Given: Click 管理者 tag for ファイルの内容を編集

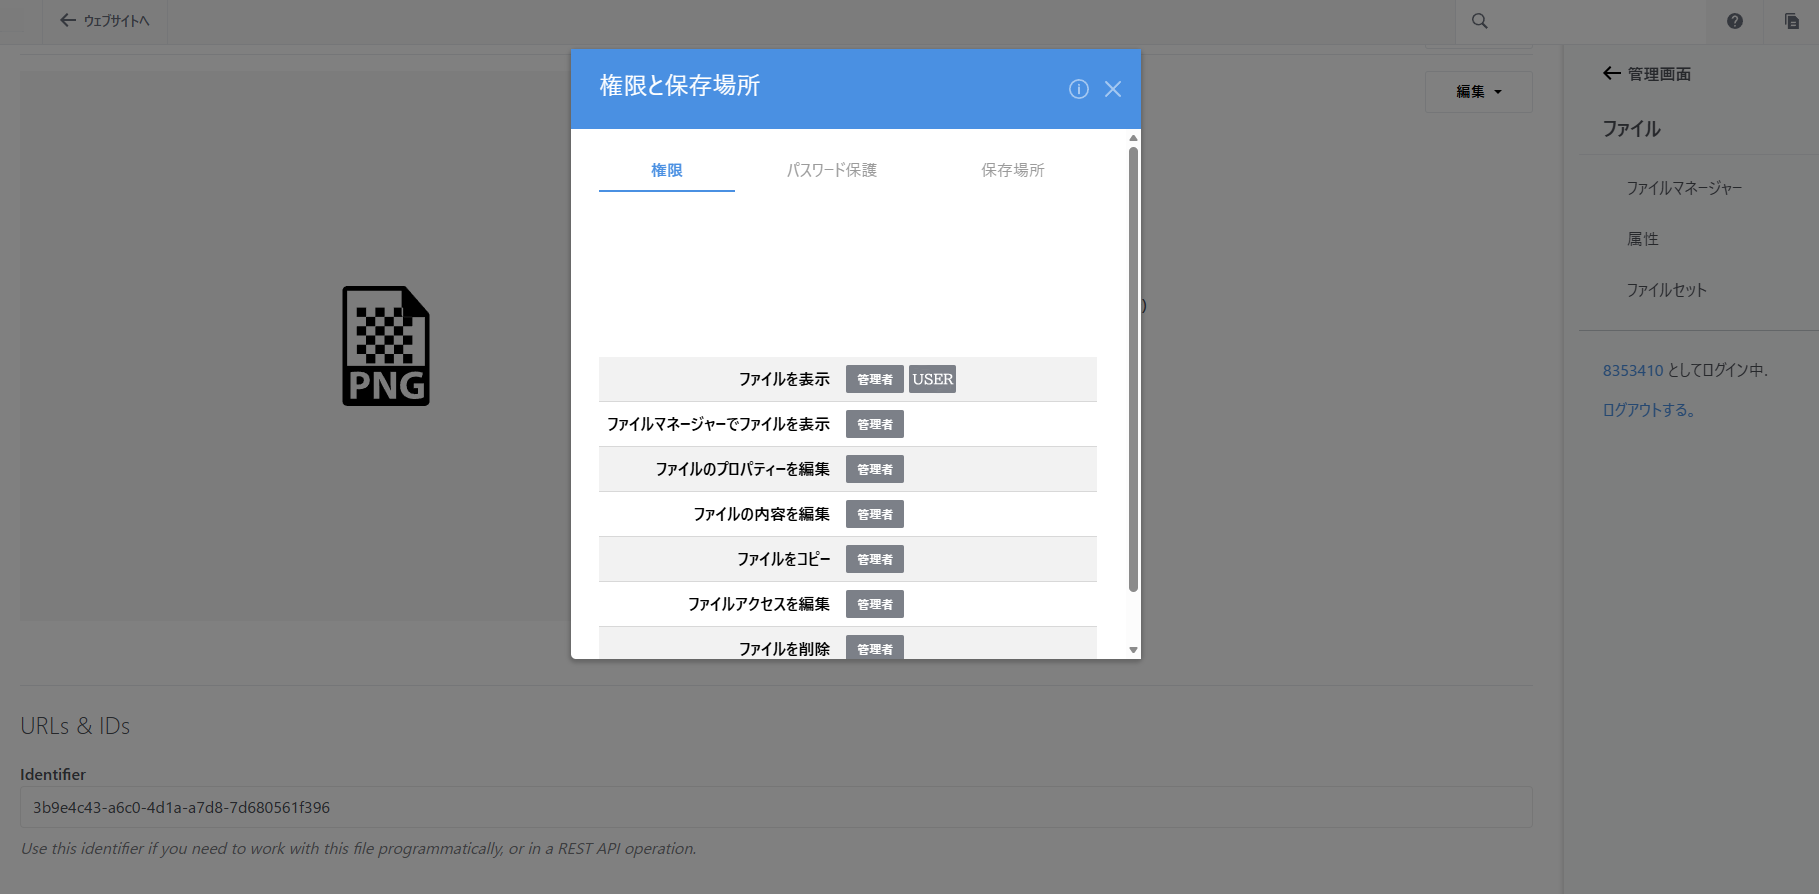Looking at the screenshot, I should [874, 514].
